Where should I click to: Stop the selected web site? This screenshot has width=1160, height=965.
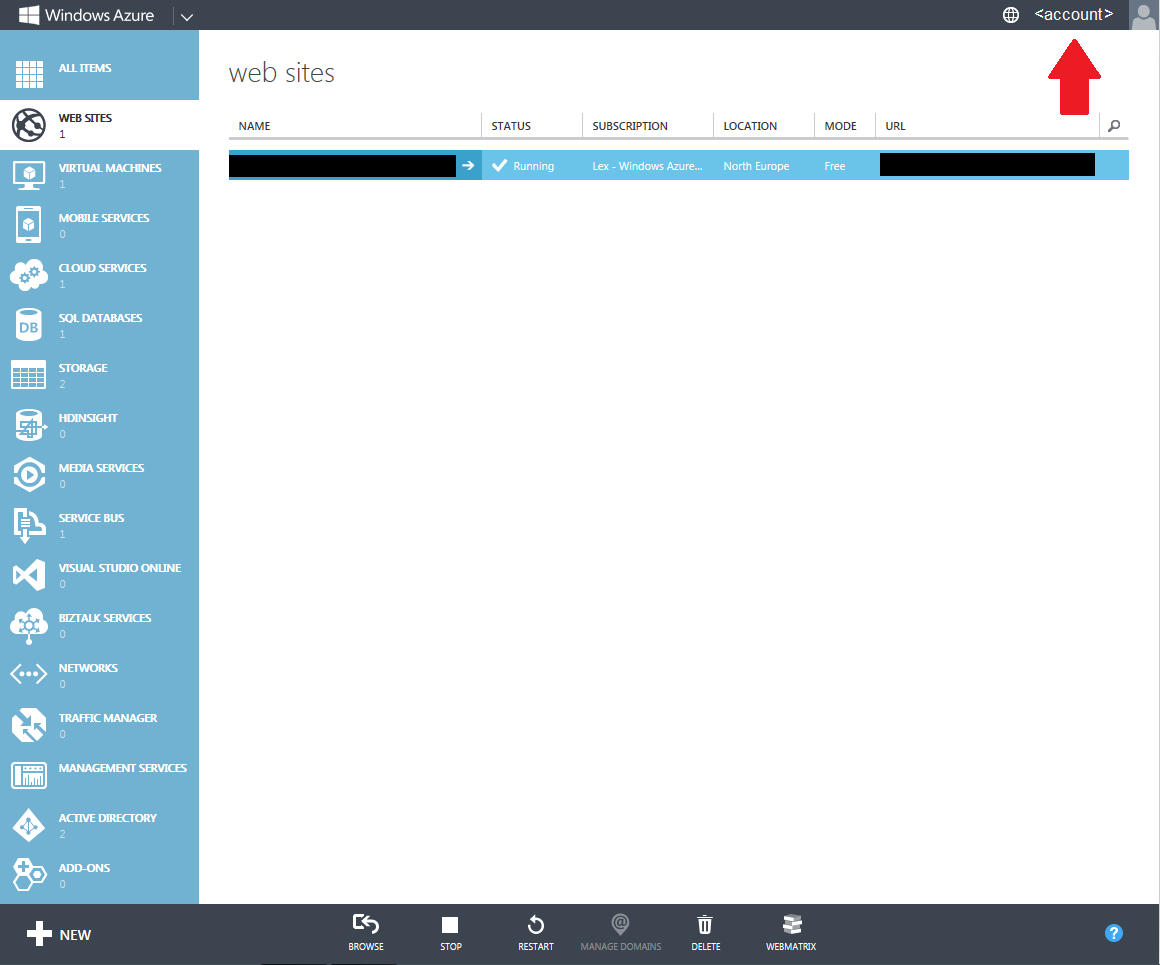click(x=451, y=933)
